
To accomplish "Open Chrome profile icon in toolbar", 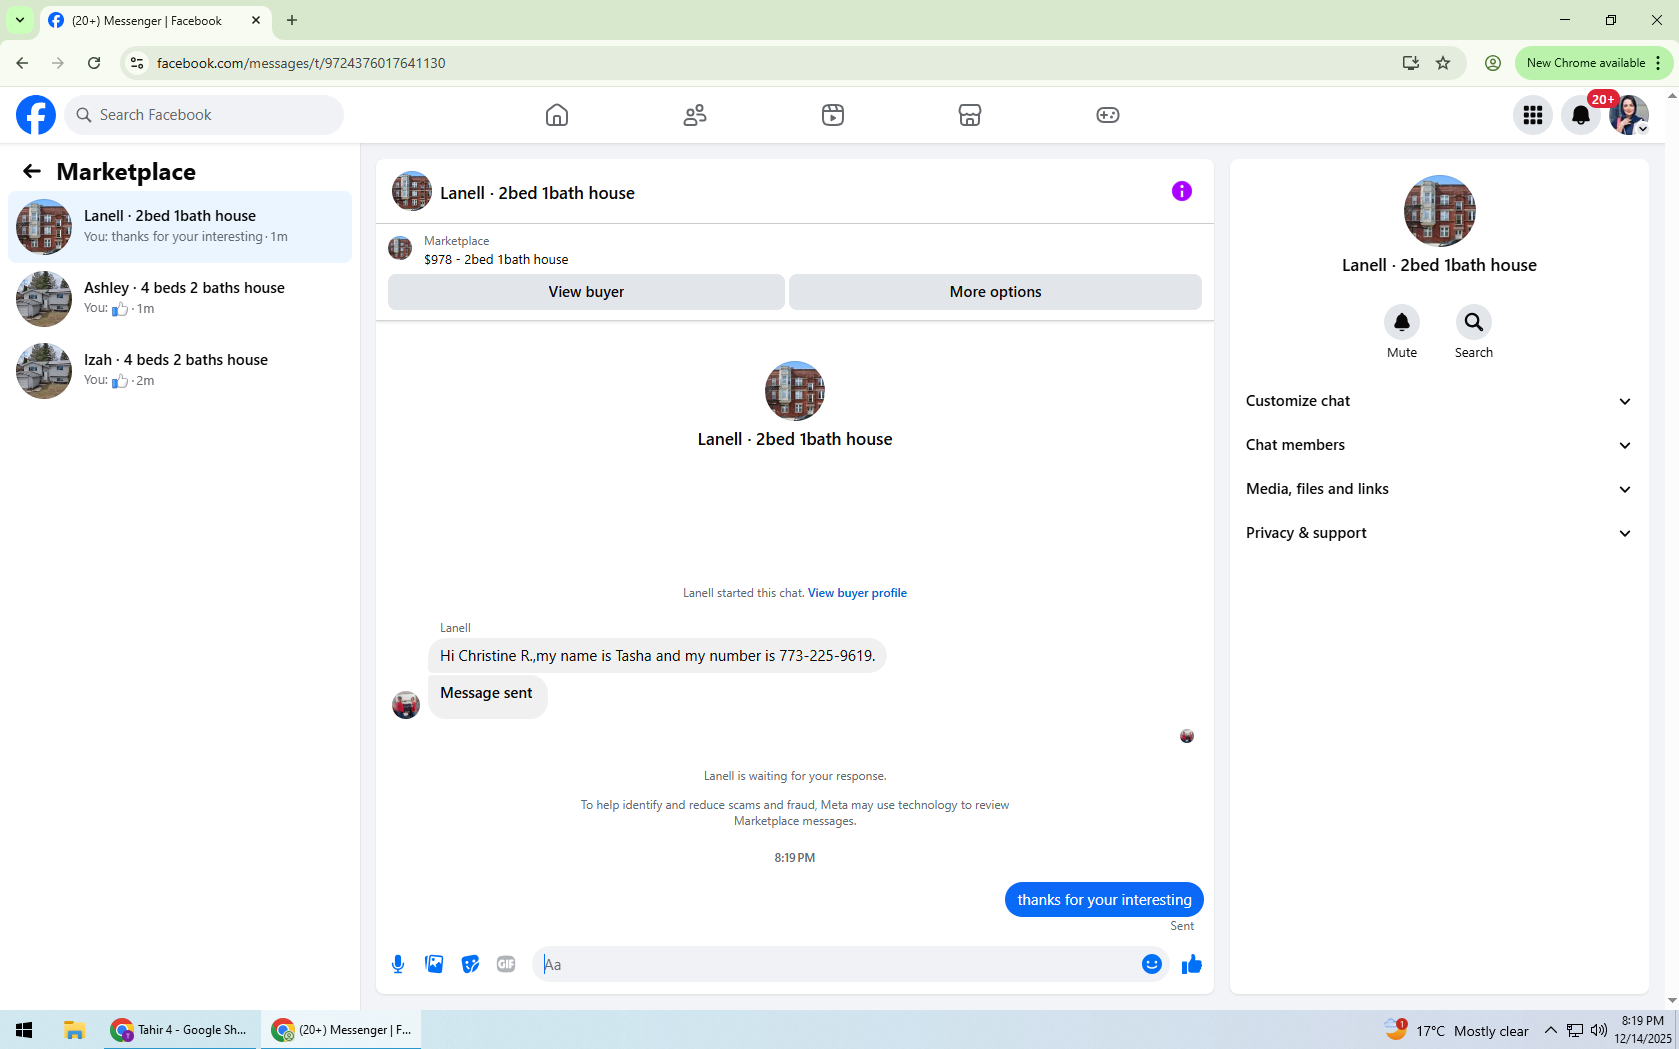I will tap(1493, 63).
